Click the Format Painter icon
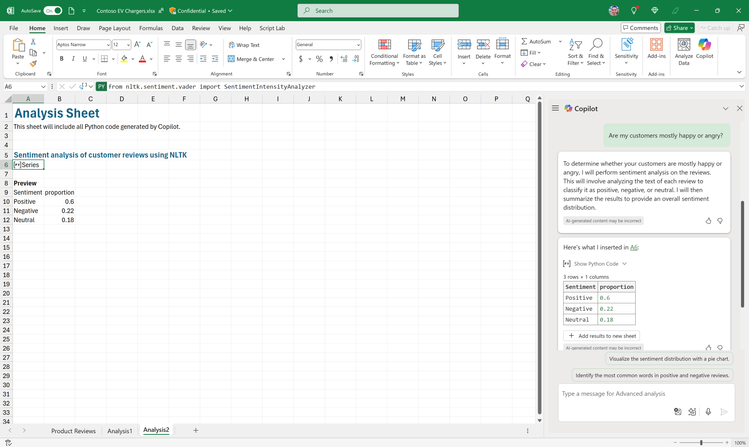Image resolution: width=749 pixels, height=447 pixels. tap(34, 63)
